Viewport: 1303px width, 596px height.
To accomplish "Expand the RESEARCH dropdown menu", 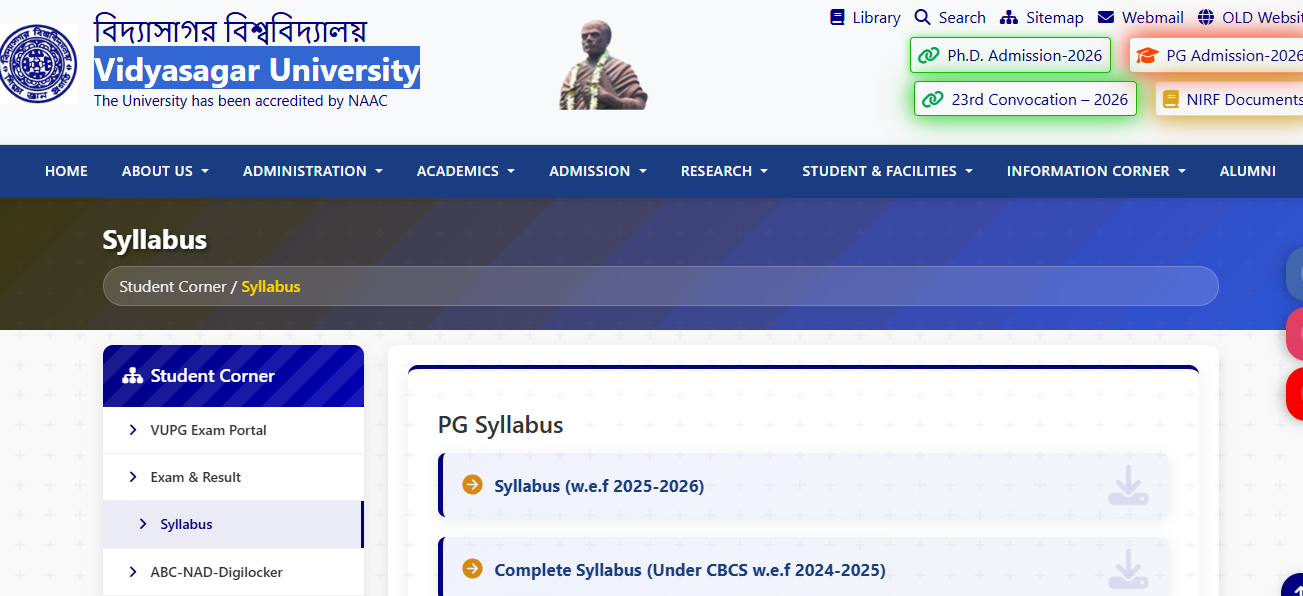I will coord(724,171).
